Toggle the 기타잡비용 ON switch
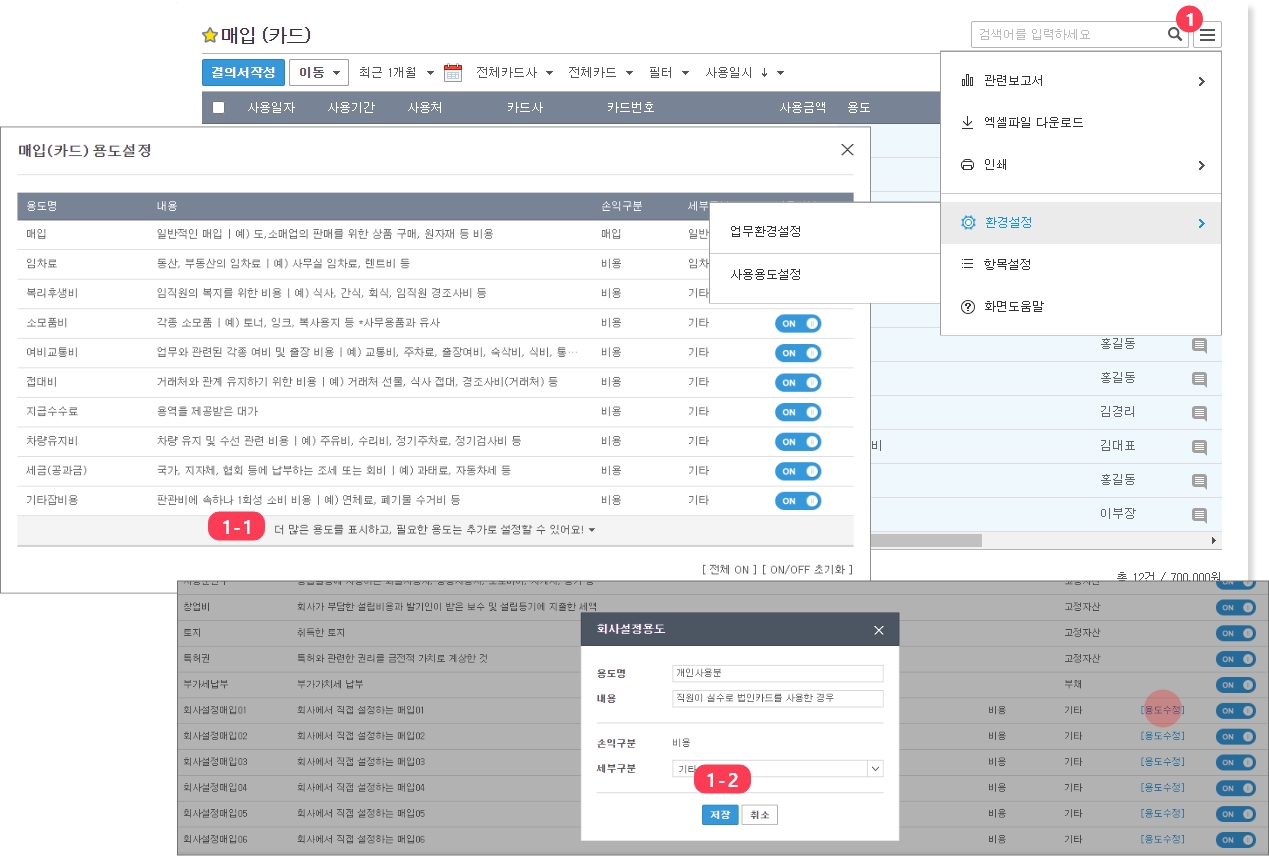The height and width of the screenshot is (856, 1269). (x=797, y=501)
